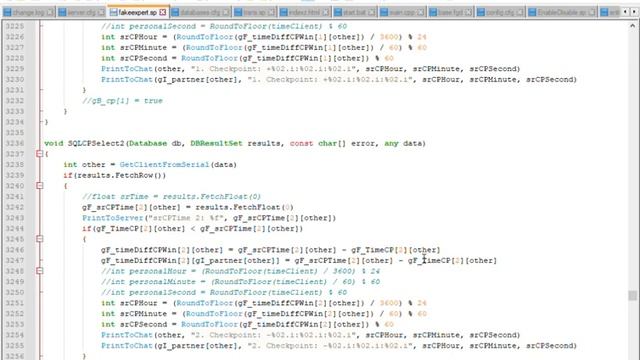Click PrintToChat on line 3255
Image resolution: width=640 pixels, height=360 pixels.
(x=127, y=346)
